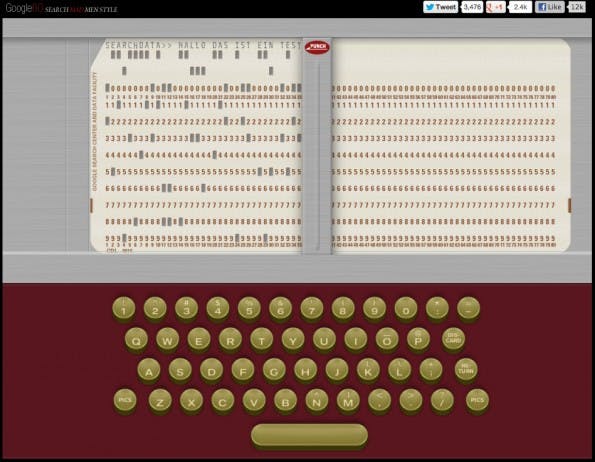Screen dimensions: 595x462
Task: Click the DIS-CARD key
Action: point(453,339)
